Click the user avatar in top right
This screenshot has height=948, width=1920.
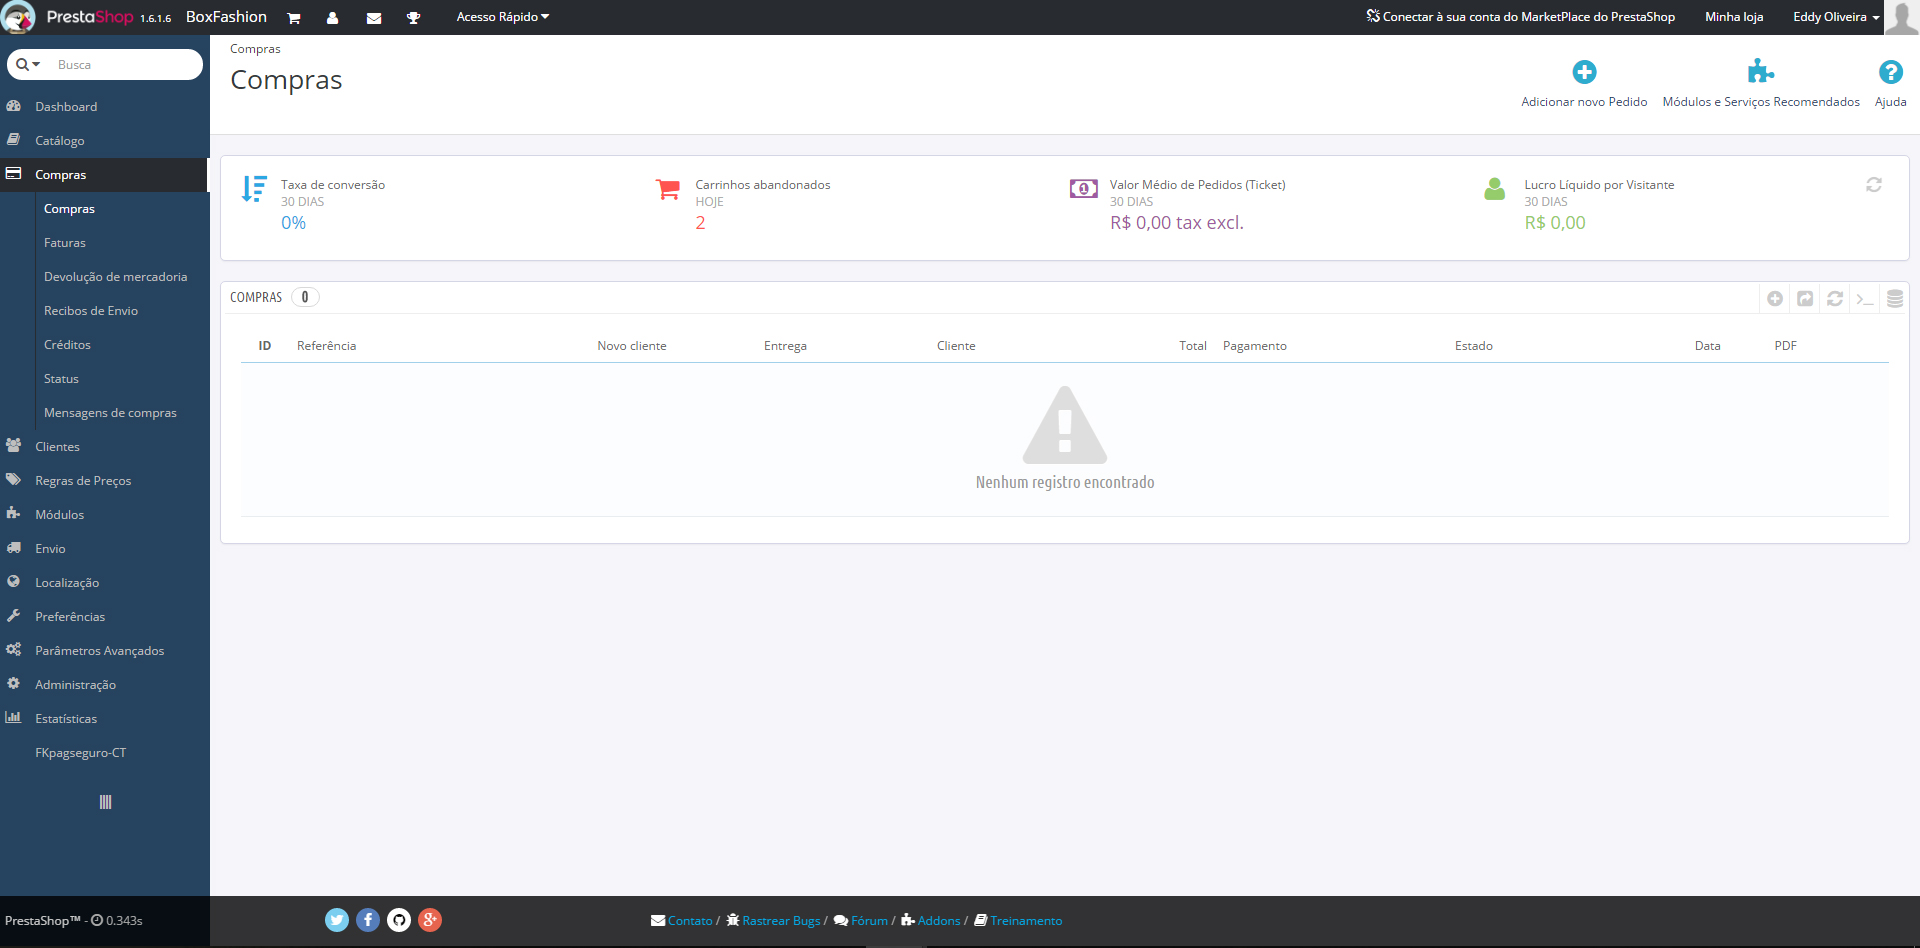coord(1901,17)
